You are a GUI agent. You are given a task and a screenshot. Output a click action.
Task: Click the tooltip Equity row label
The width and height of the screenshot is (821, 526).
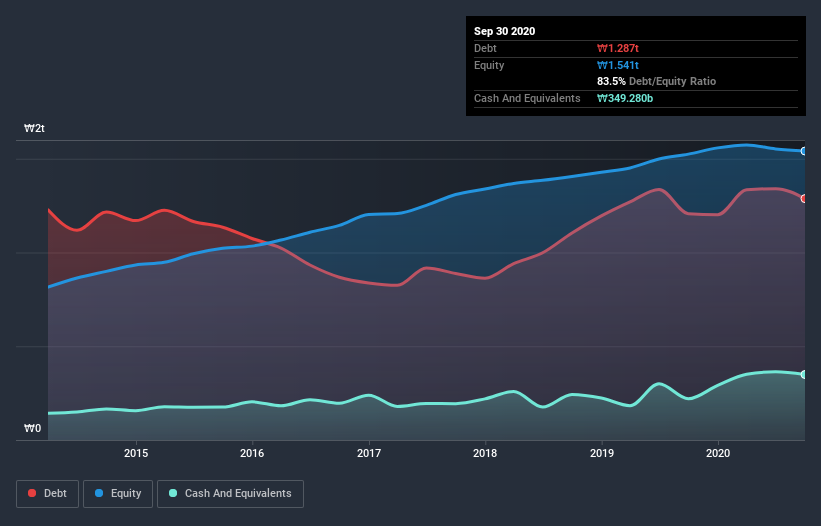tap(489, 65)
